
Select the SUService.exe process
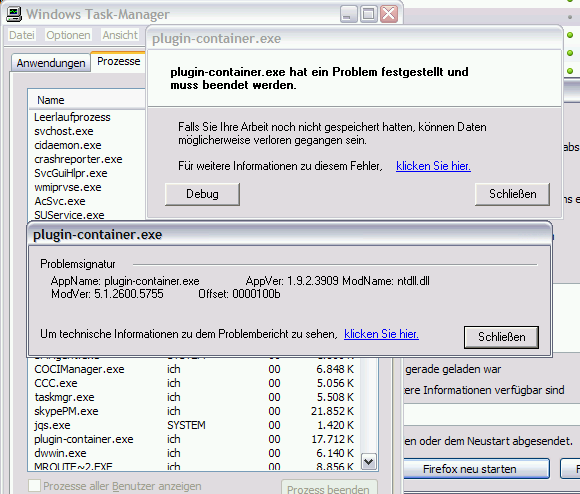[69, 215]
